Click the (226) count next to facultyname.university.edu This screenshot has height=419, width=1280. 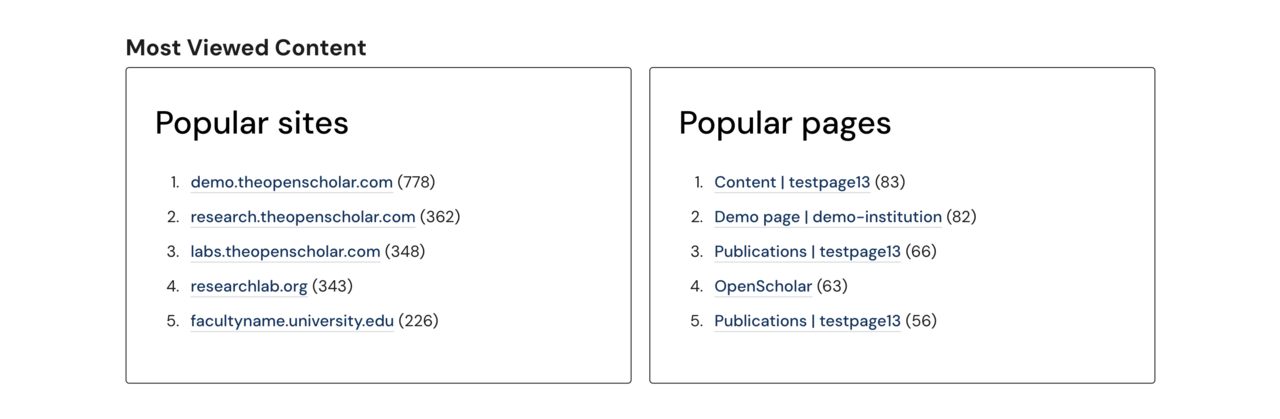(418, 321)
